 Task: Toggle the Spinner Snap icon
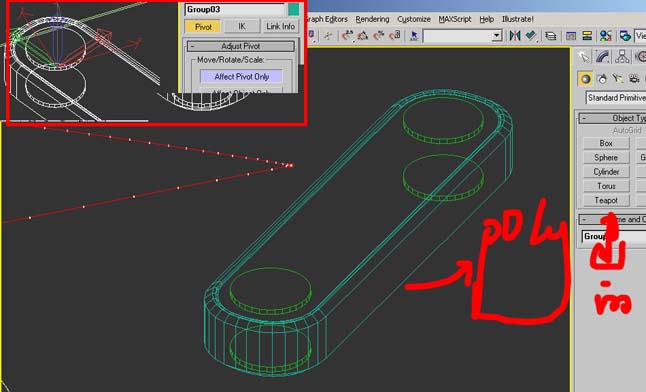tap(395, 36)
